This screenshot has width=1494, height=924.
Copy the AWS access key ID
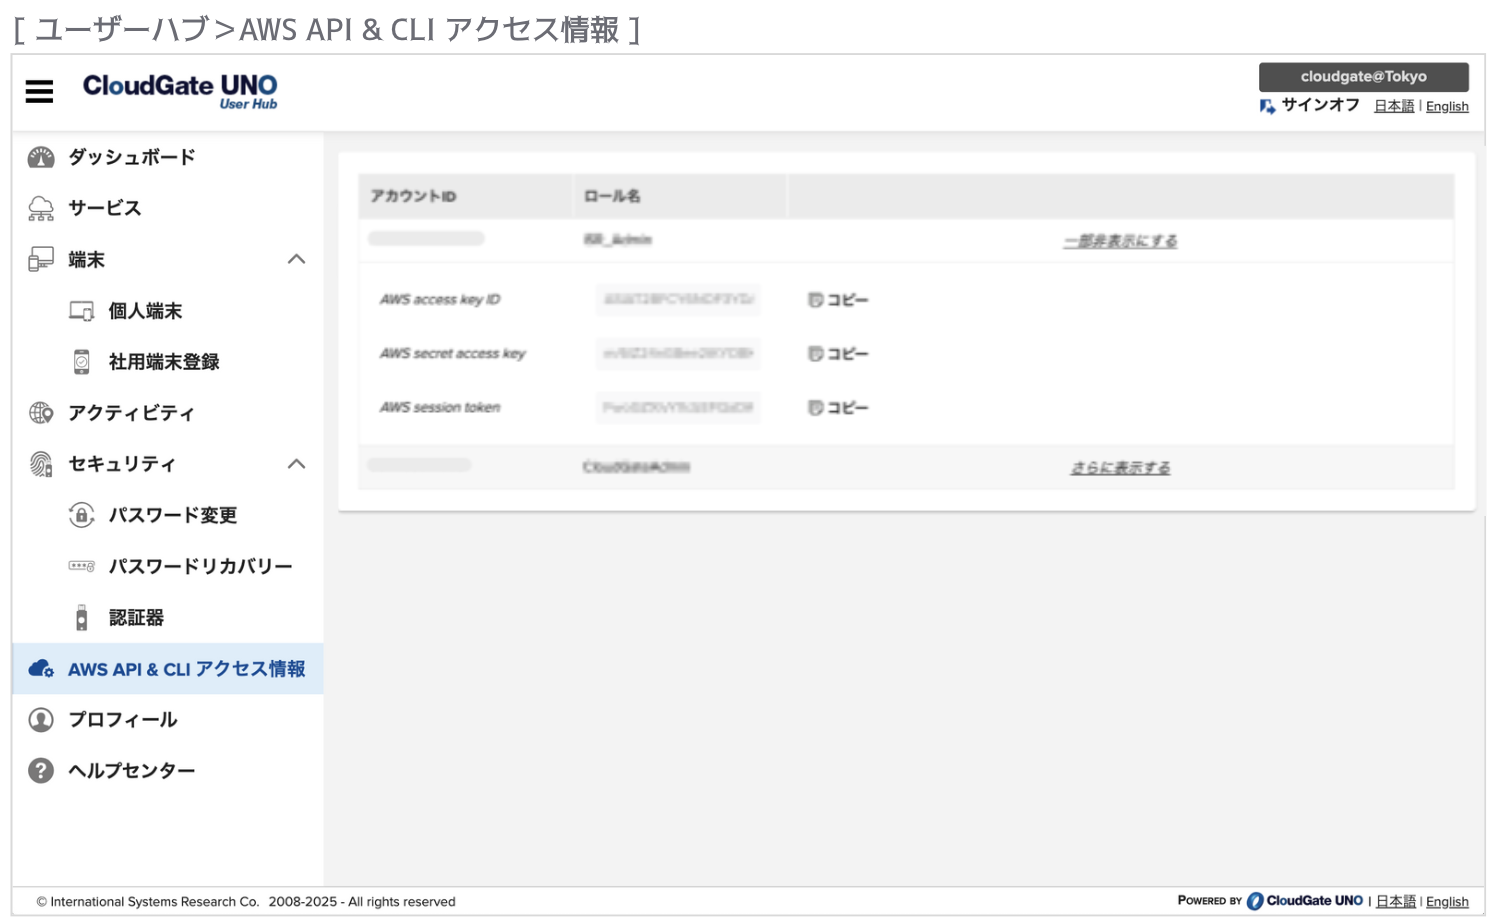(x=838, y=300)
